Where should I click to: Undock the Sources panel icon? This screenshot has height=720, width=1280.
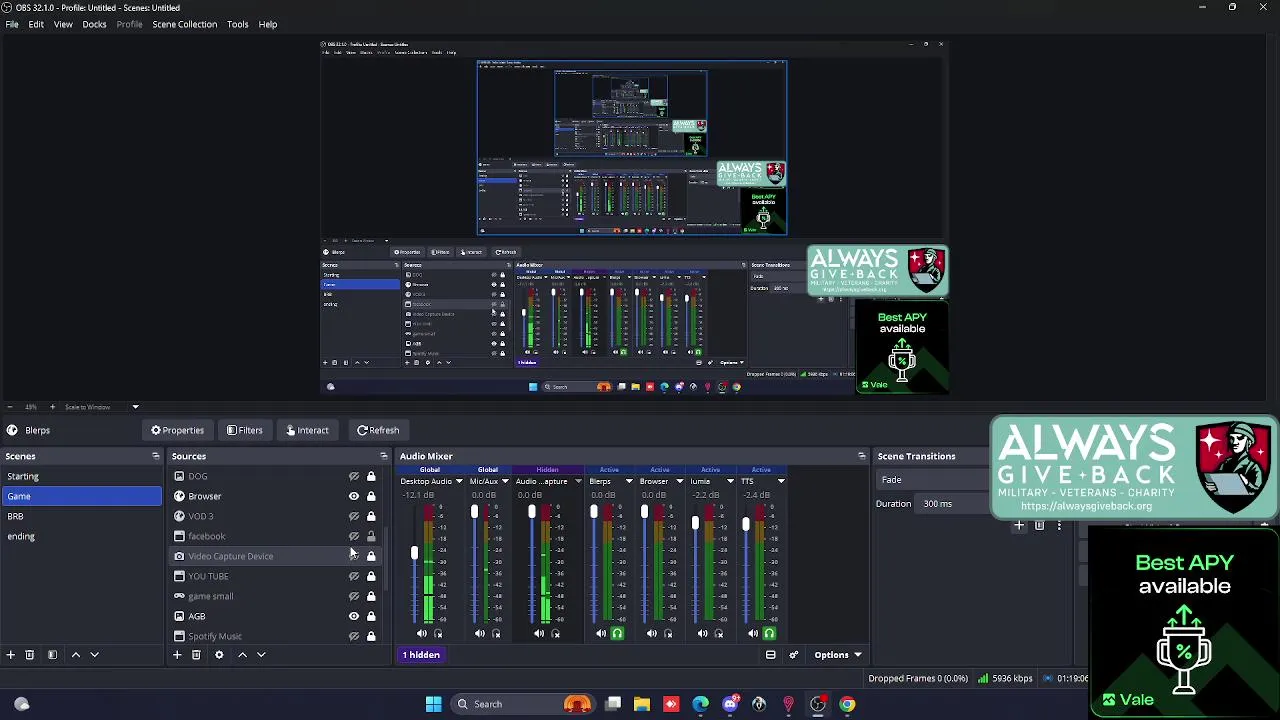pyautogui.click(x=382, y=456)
